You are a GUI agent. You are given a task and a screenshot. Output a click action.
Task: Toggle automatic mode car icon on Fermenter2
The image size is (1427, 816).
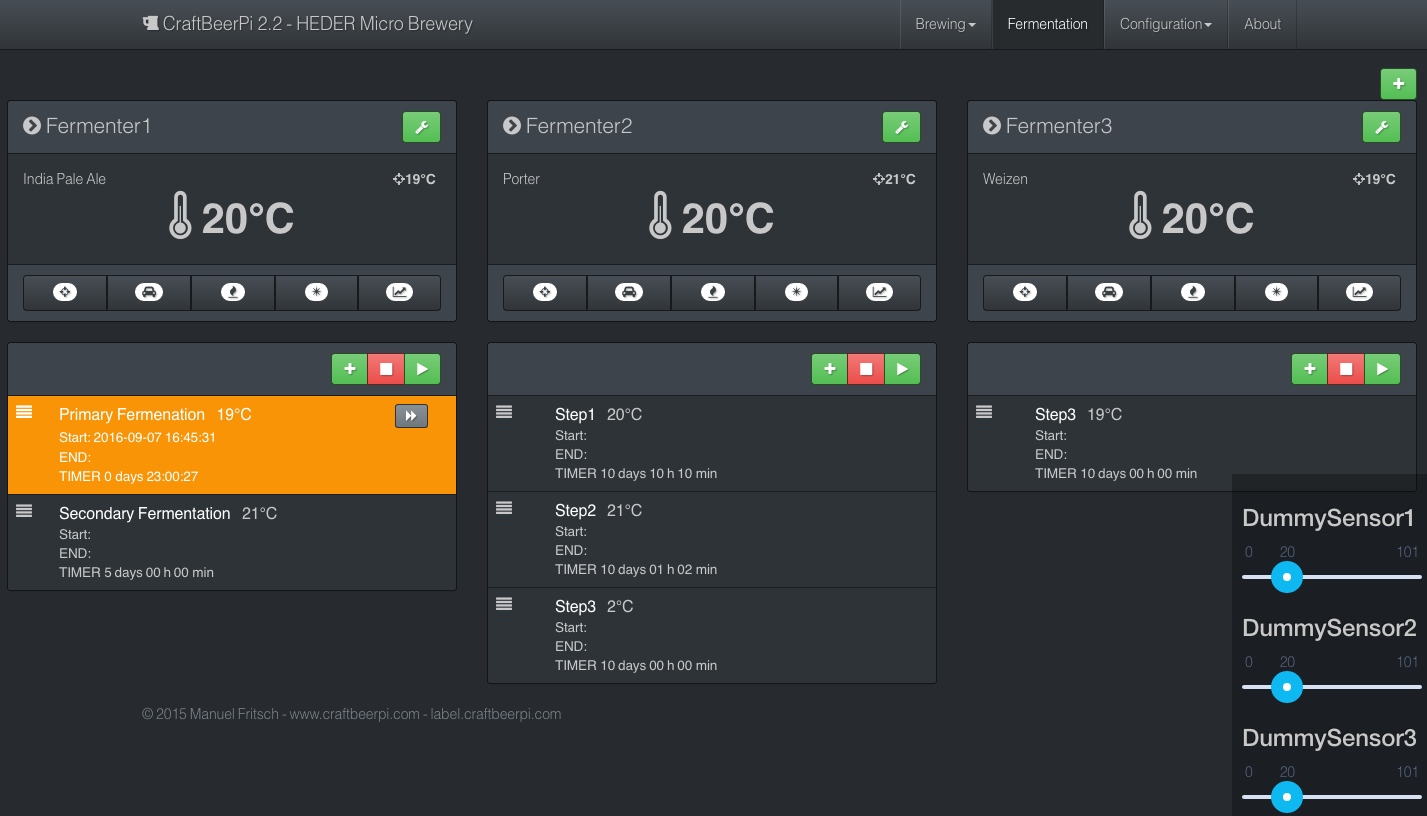629,292
